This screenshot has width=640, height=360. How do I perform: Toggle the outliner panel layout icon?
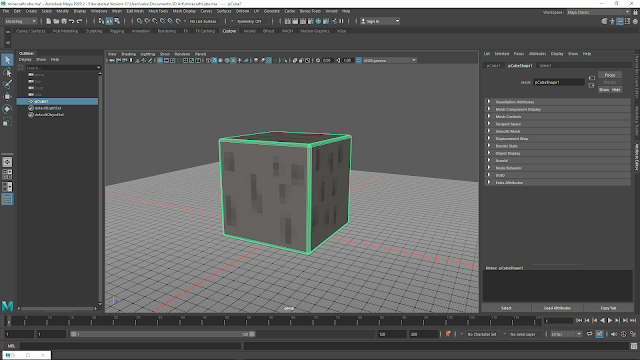click(7, 199)
